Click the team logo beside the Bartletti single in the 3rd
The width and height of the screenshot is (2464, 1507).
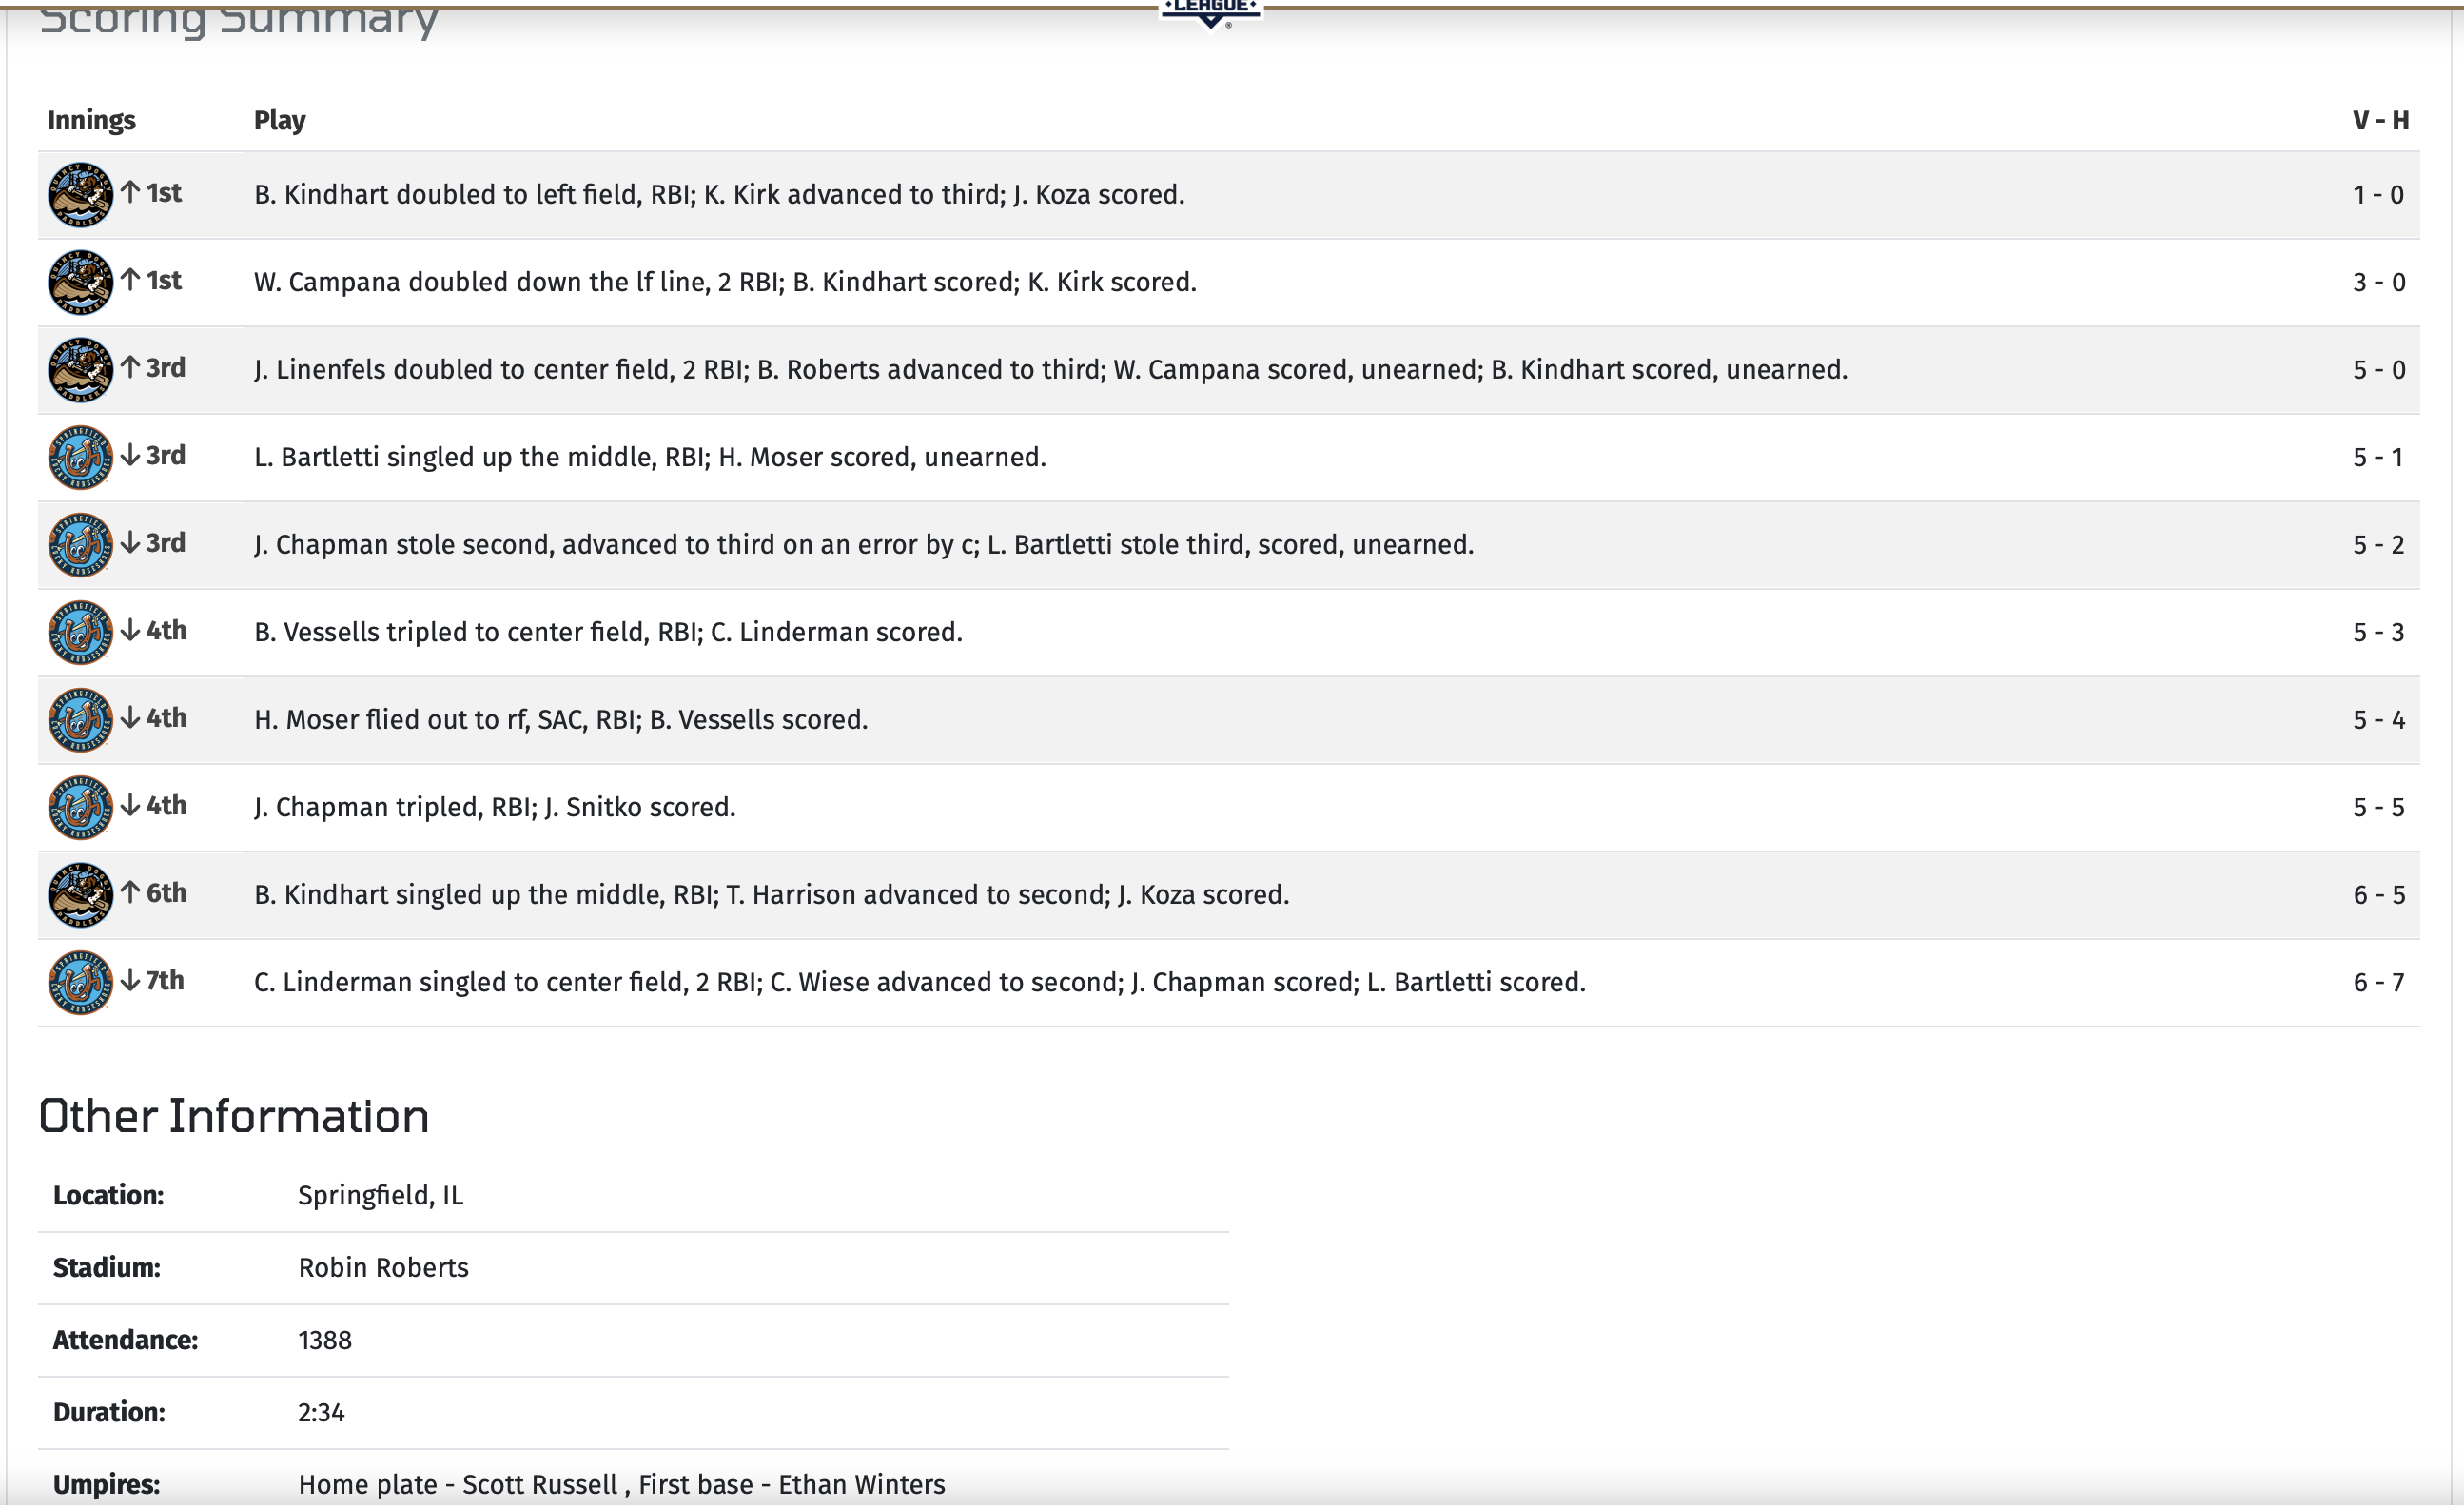(x=80, y=458)
